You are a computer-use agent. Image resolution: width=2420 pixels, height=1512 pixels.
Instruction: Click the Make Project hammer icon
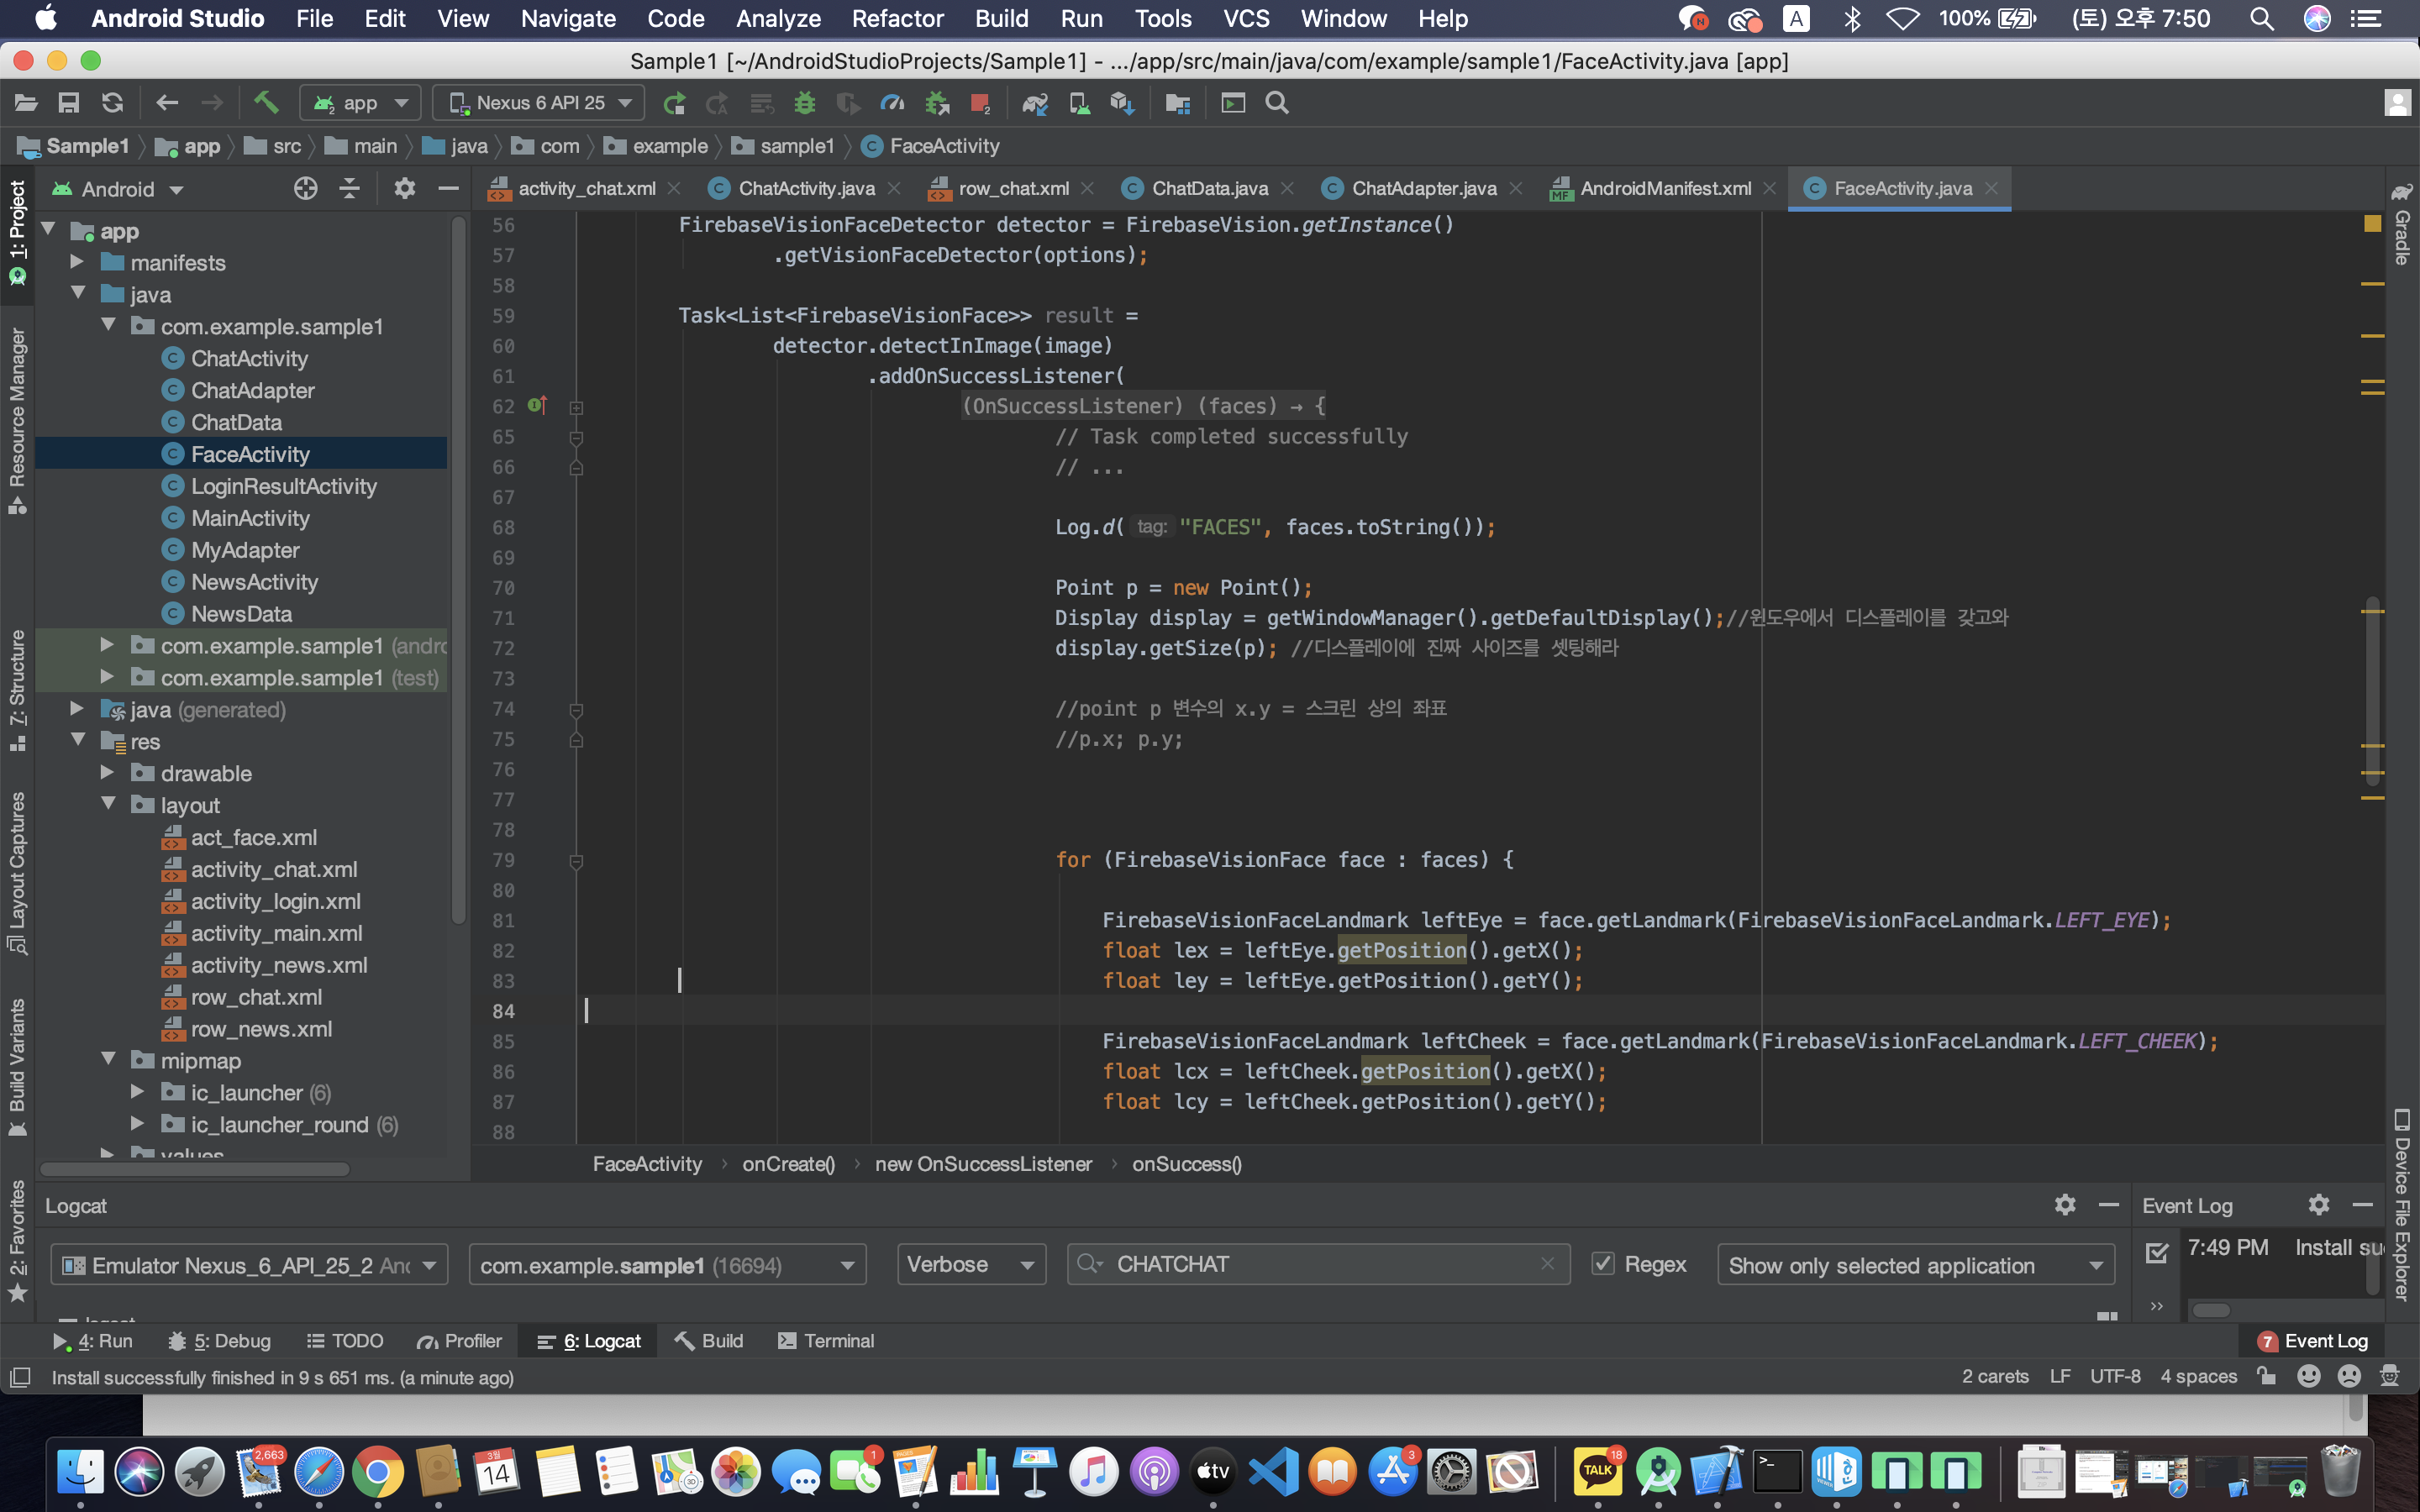[265, 103]
